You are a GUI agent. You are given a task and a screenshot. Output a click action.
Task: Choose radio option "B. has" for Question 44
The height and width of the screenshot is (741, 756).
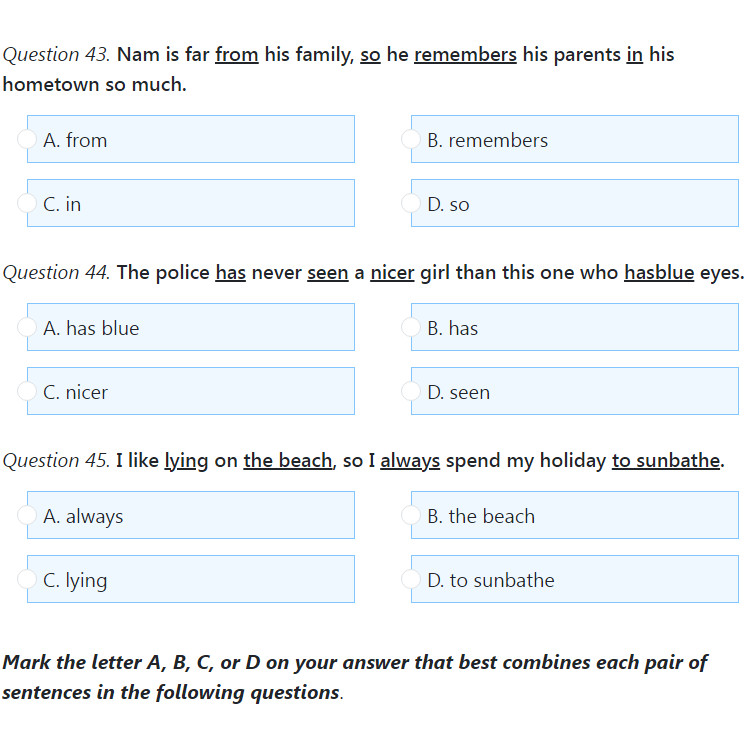(x=410, y=328)
